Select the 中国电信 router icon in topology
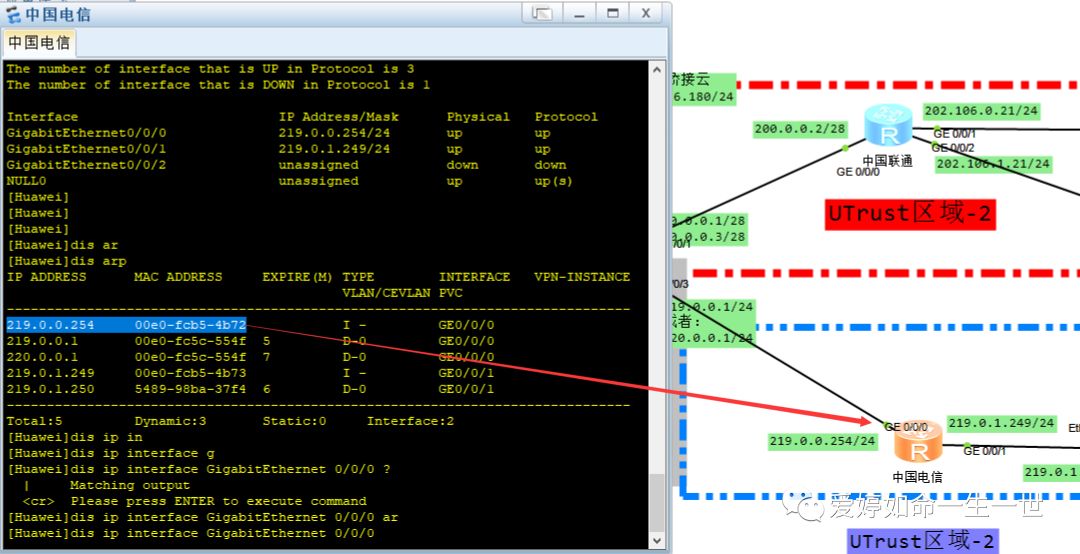The height and width of the screenshot is (554, 1080). tap(918, 441)
